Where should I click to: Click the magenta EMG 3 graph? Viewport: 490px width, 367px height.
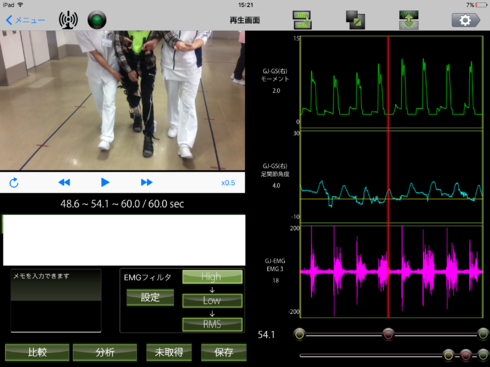coord(391,272)
